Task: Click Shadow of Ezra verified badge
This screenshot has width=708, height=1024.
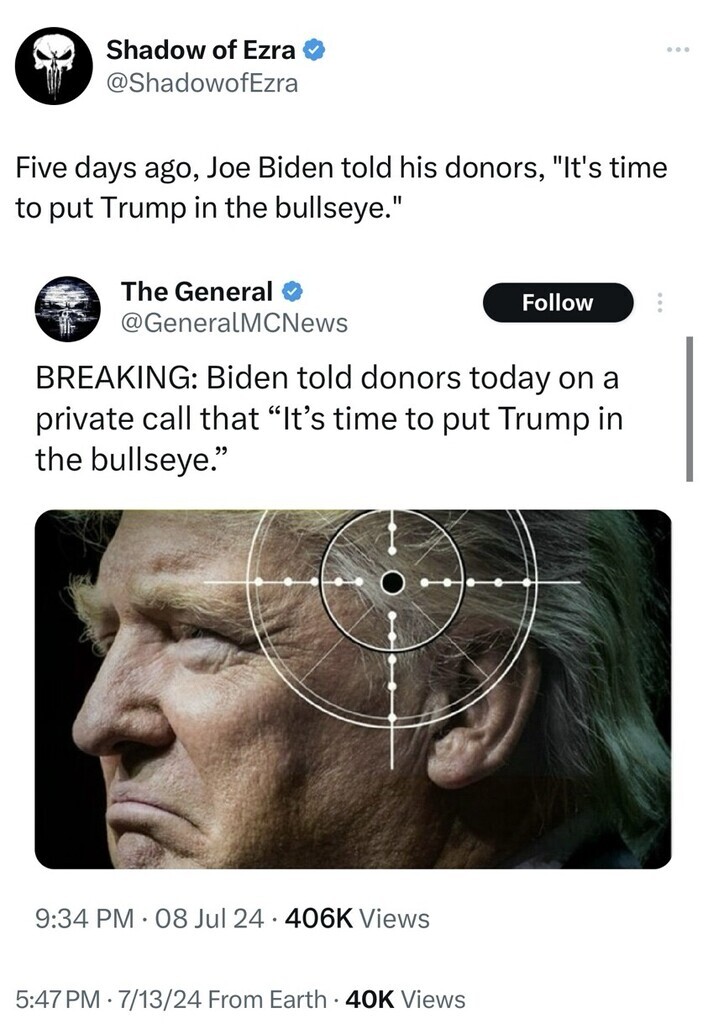Action: (315, 50)
